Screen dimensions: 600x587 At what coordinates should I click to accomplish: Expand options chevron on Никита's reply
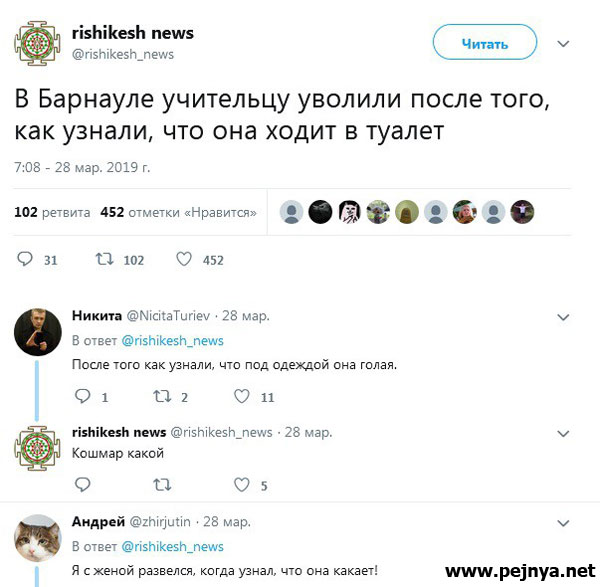pos(563,317)
